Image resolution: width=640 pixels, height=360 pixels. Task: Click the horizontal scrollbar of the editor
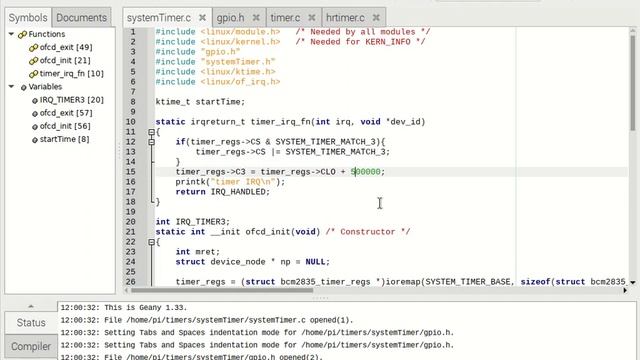tap(222, 290)
